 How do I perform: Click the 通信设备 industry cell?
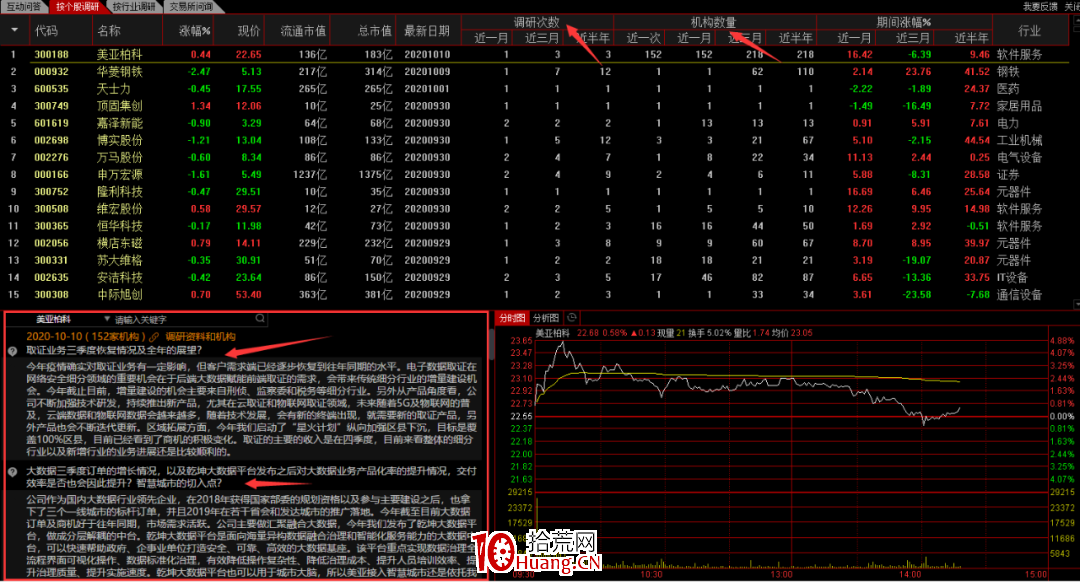tap(1019, 295)
